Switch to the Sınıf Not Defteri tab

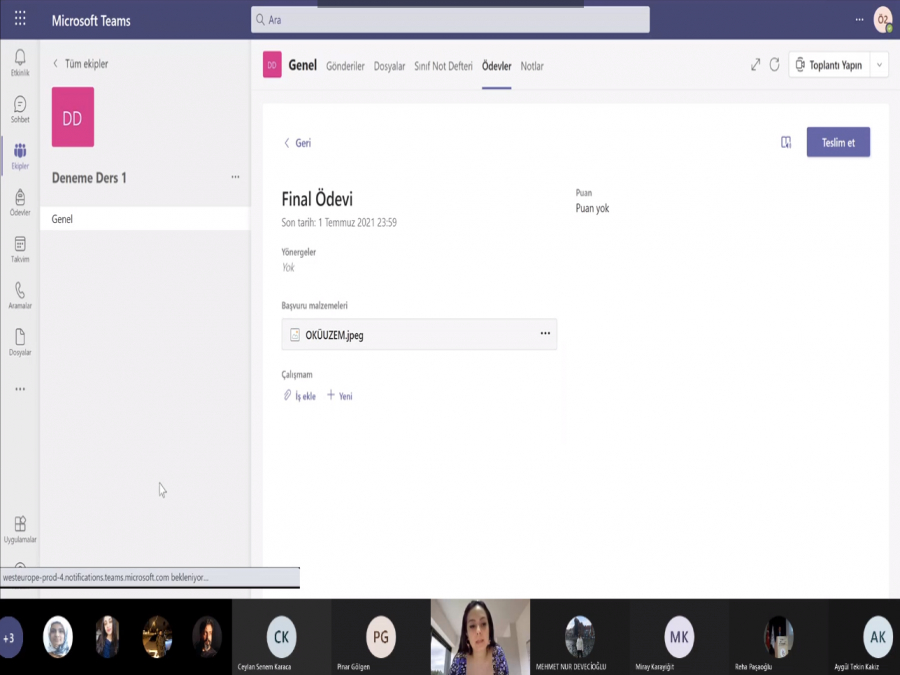pos(442,66)
